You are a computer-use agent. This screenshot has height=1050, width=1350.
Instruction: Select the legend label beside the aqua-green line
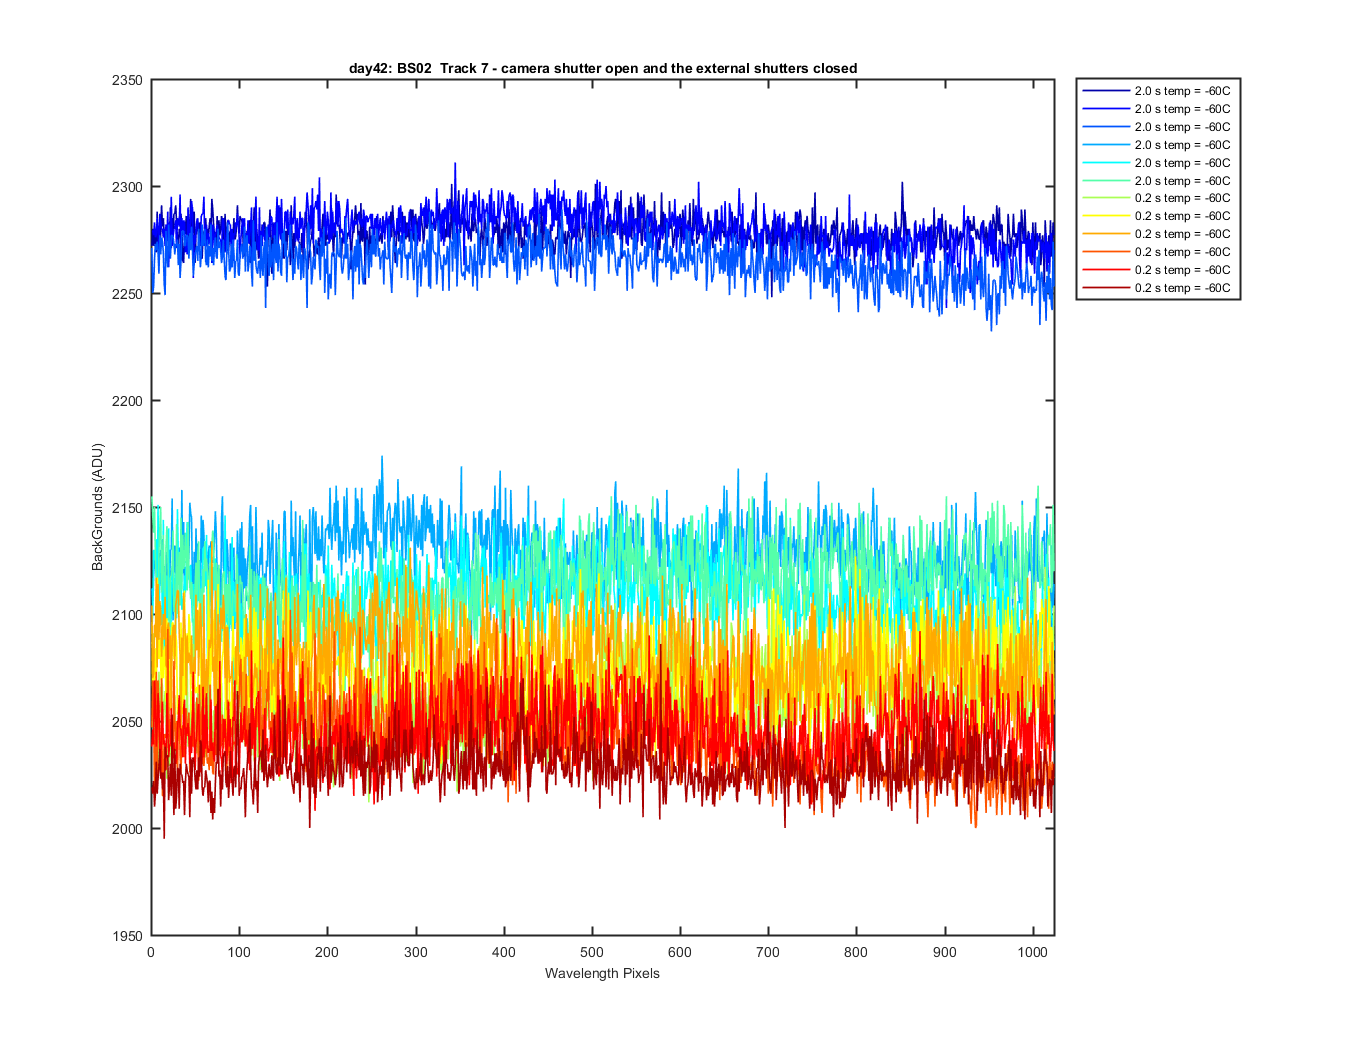pyautogui.click(x=1182, y=181)
